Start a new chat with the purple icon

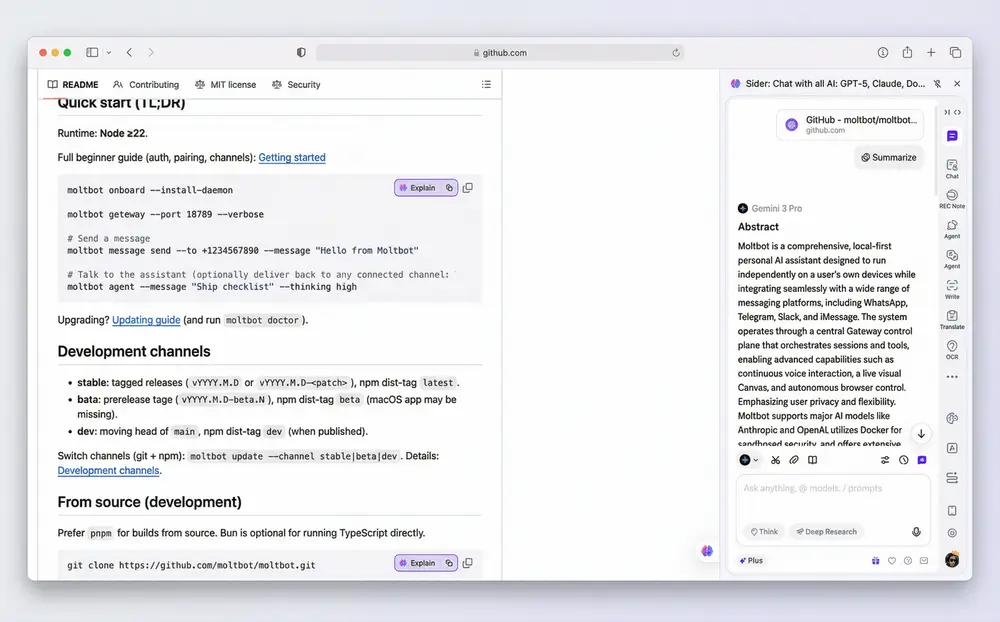click(922, 460)
